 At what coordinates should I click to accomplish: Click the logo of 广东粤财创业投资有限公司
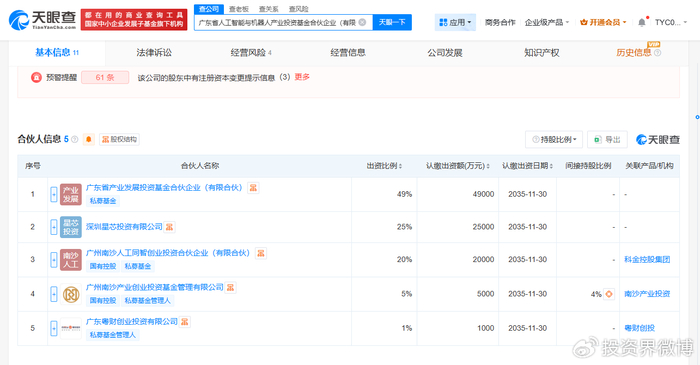(x=71, y=328)
